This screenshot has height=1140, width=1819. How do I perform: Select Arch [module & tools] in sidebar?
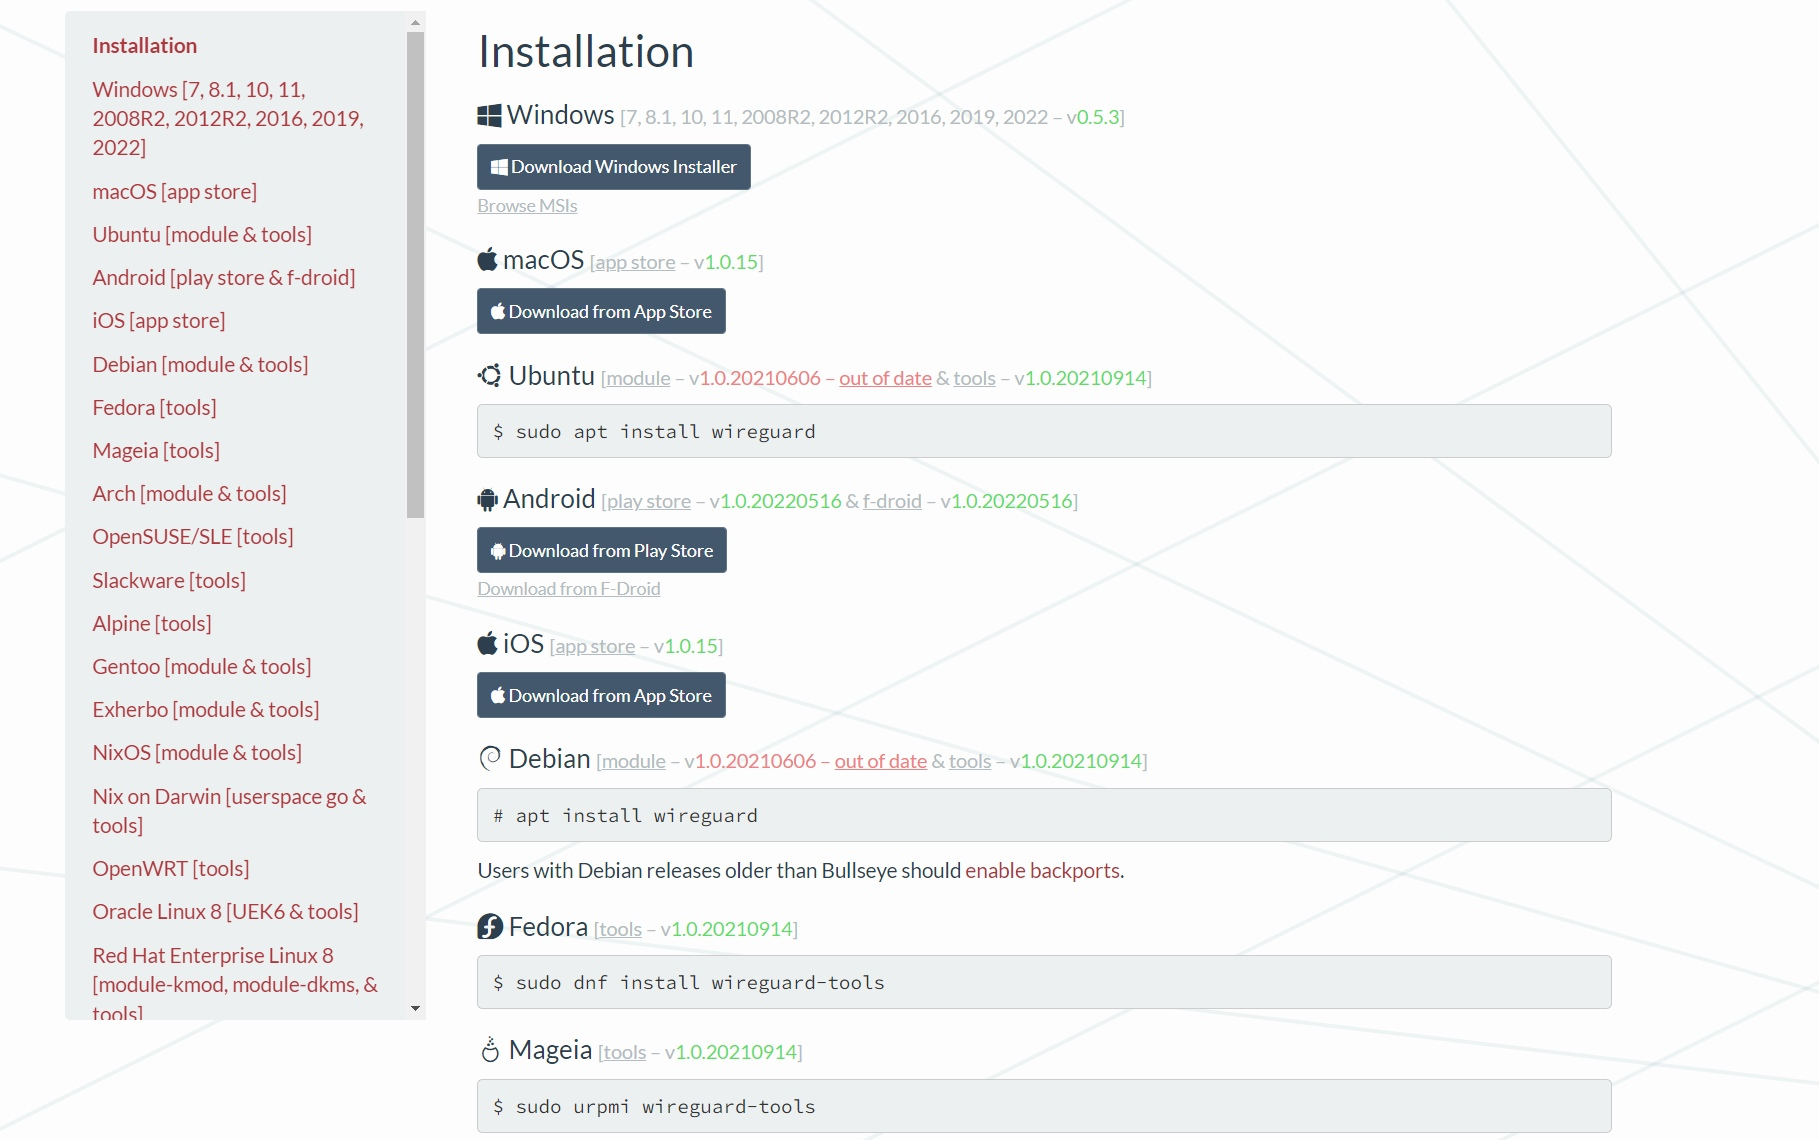189,494
